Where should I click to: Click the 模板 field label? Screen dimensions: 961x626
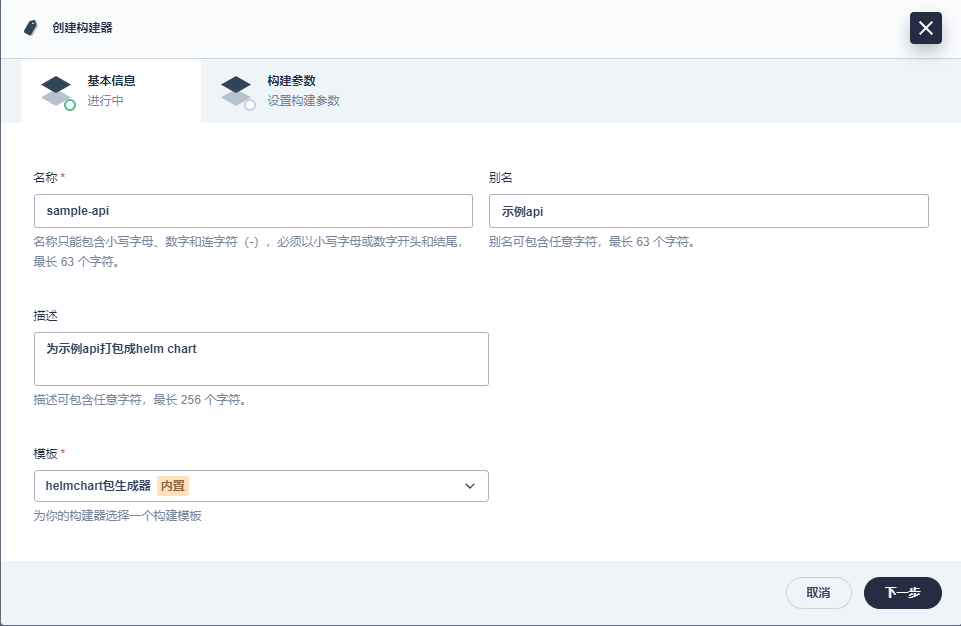[x=45, y=453]
